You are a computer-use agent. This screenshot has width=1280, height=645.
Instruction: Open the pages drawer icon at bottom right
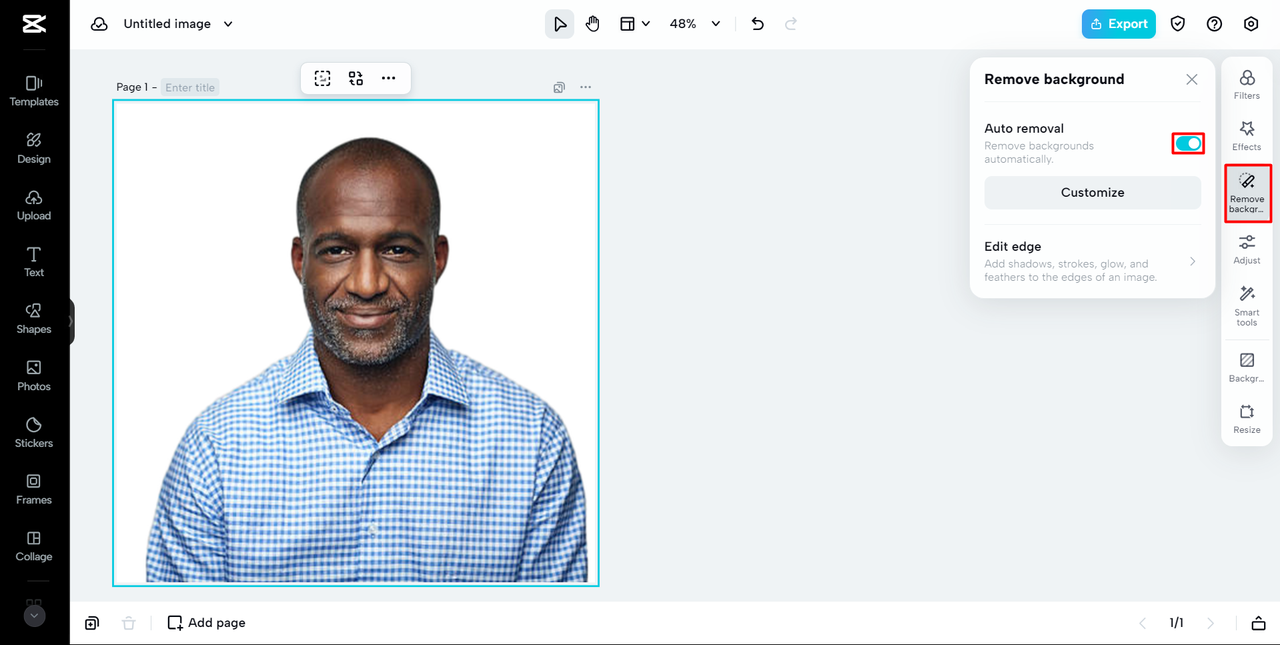point(1259,623)
